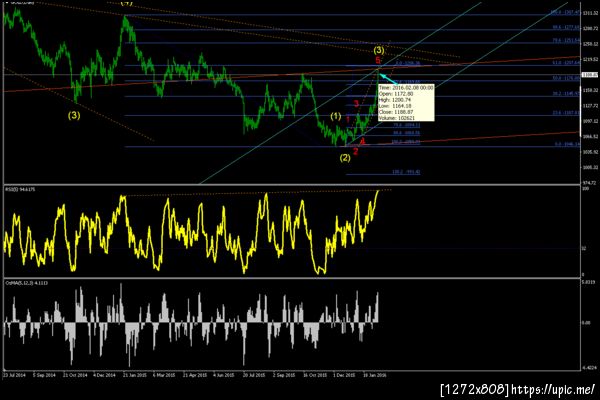
Task: Click the 20 Jul 2015 date label
Action: [x=254, y=376]
